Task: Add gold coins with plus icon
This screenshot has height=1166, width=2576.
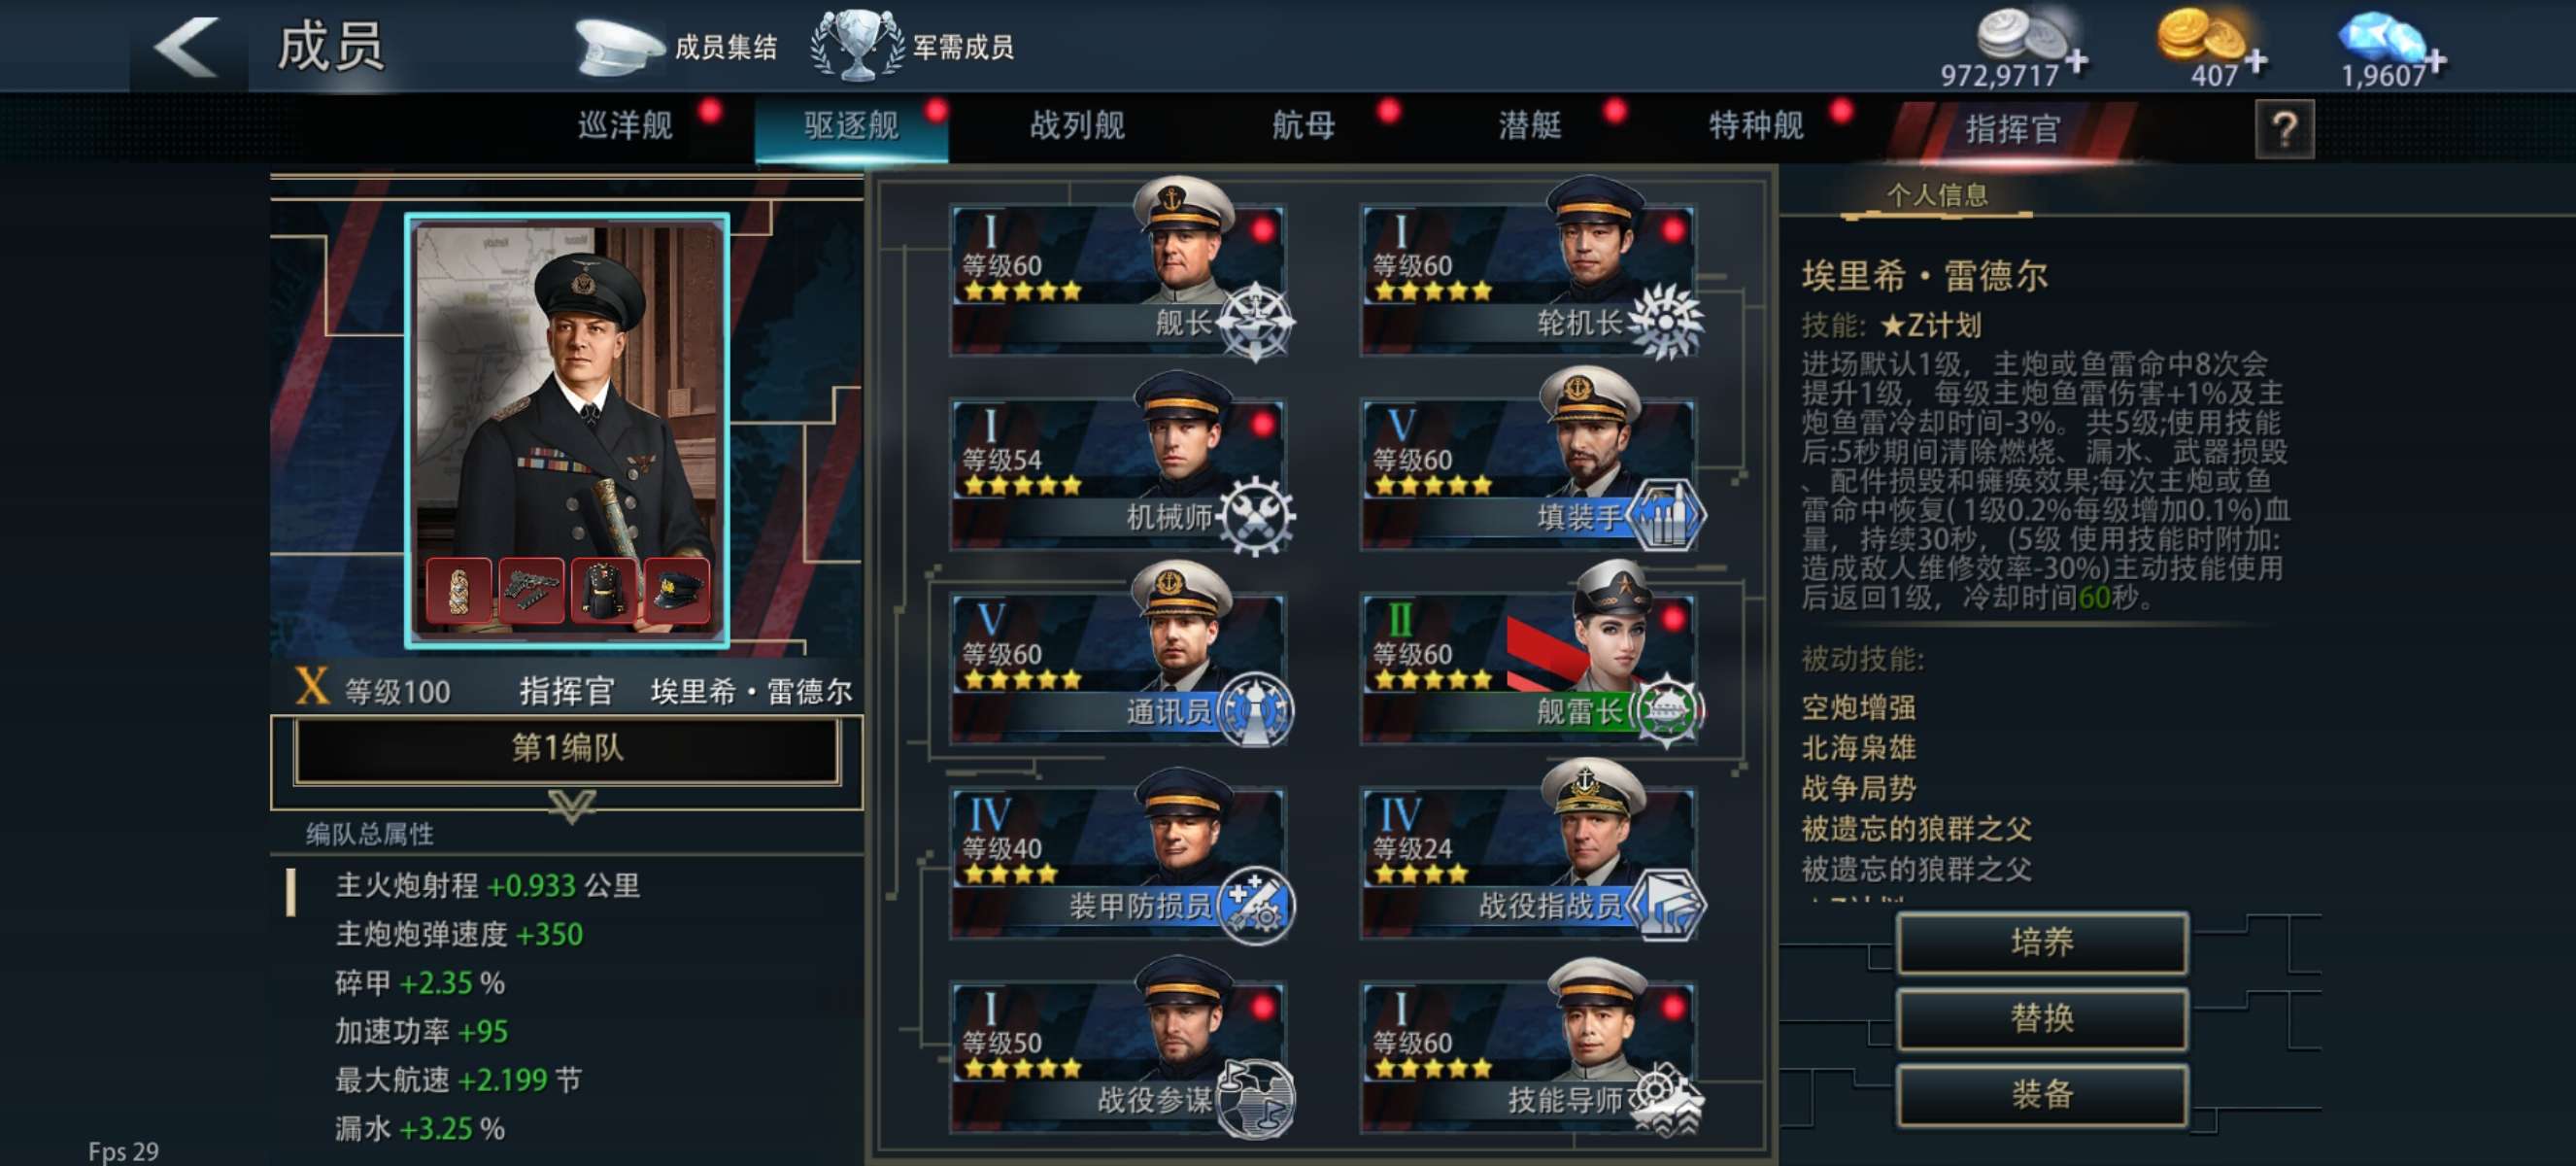Action: click(x=2255, y=61)
